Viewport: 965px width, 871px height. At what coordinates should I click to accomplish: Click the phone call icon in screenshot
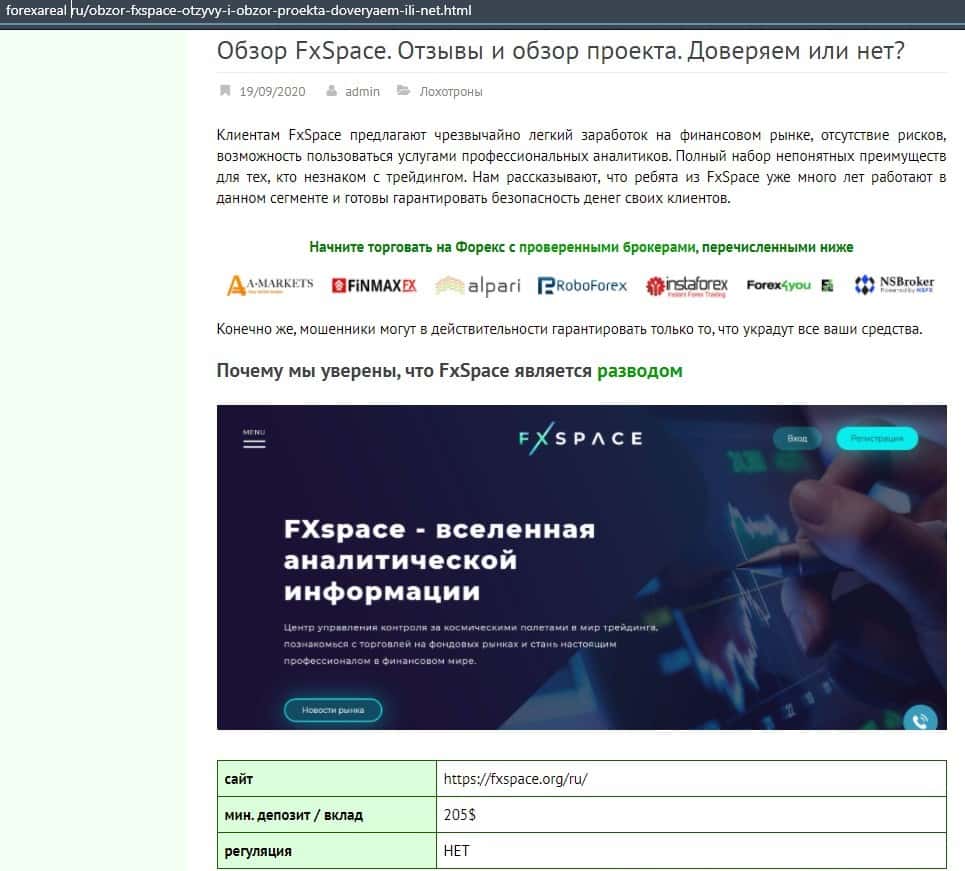coord(920,720)
